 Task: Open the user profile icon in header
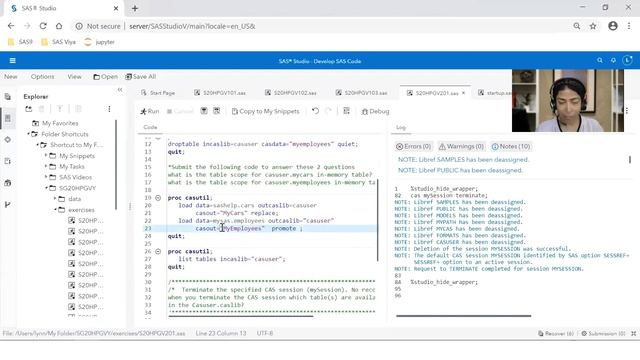click(x=627, y=60)
